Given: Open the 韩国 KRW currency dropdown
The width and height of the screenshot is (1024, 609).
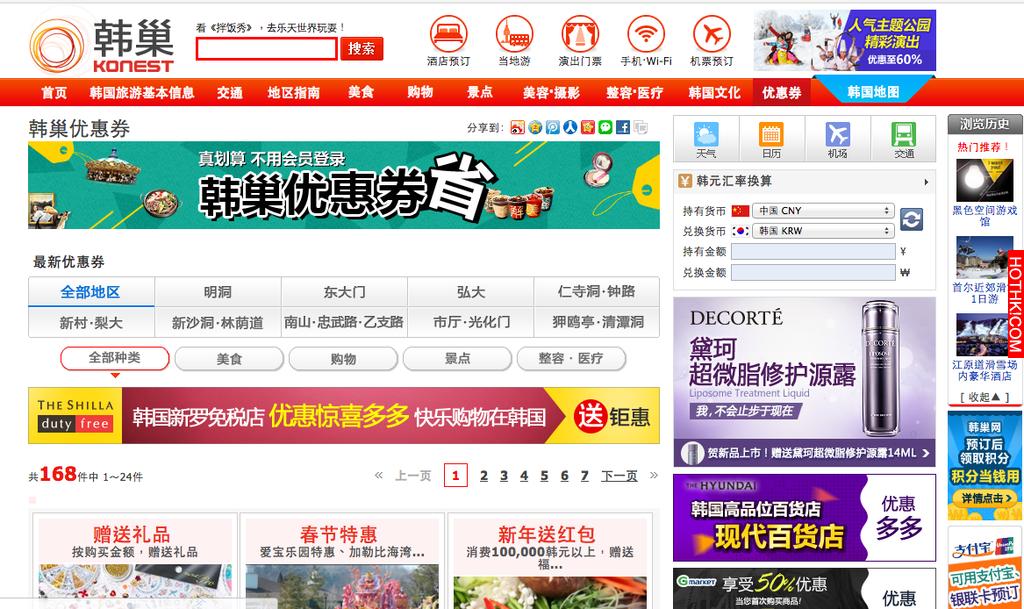Looking at the screenshot, I should click(x=823, y=230).
